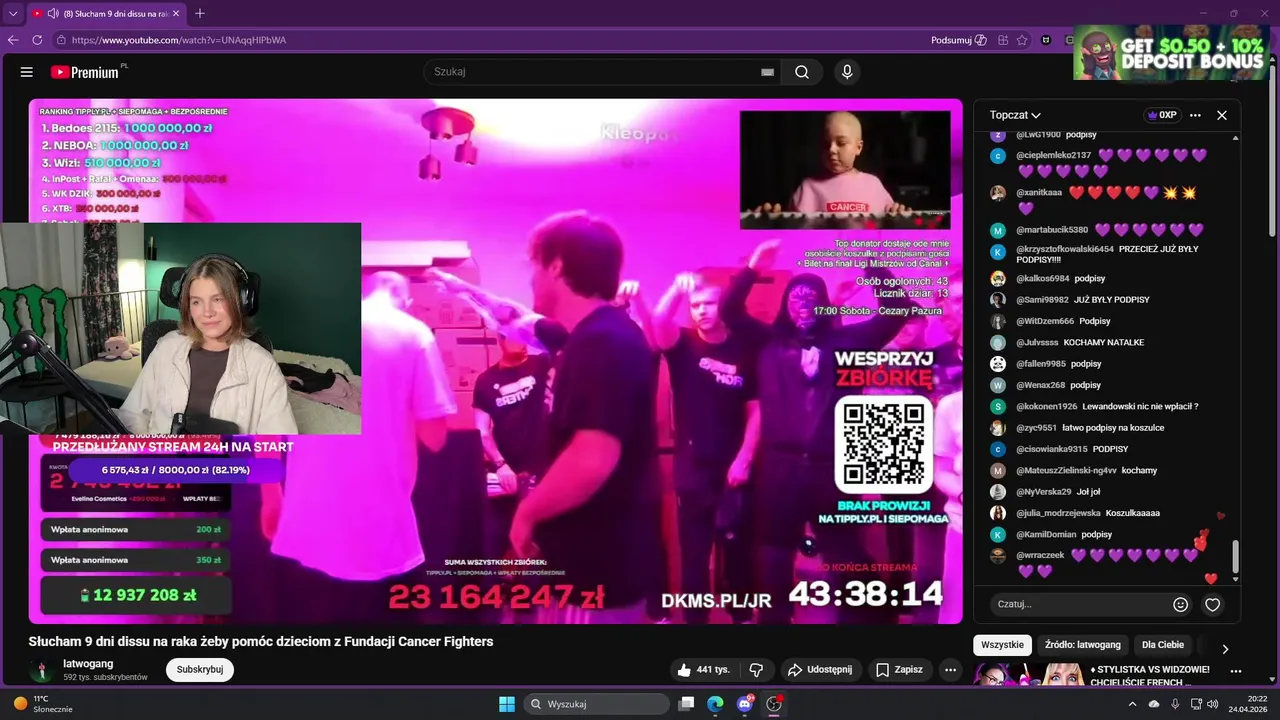This screenshot has width=1280, height=720.
Task: Open chat options three-dot menu
Action: point(1195,115)
